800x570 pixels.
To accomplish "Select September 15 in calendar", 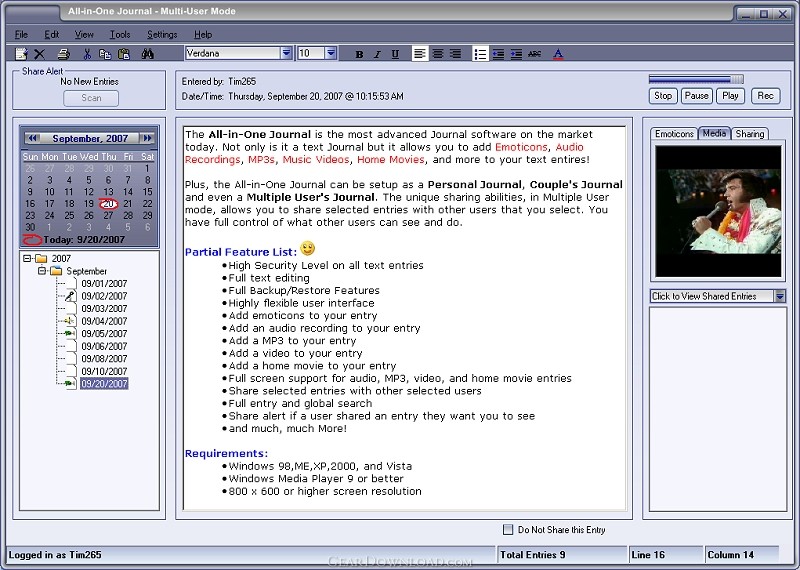I will (x=147, y=192).
